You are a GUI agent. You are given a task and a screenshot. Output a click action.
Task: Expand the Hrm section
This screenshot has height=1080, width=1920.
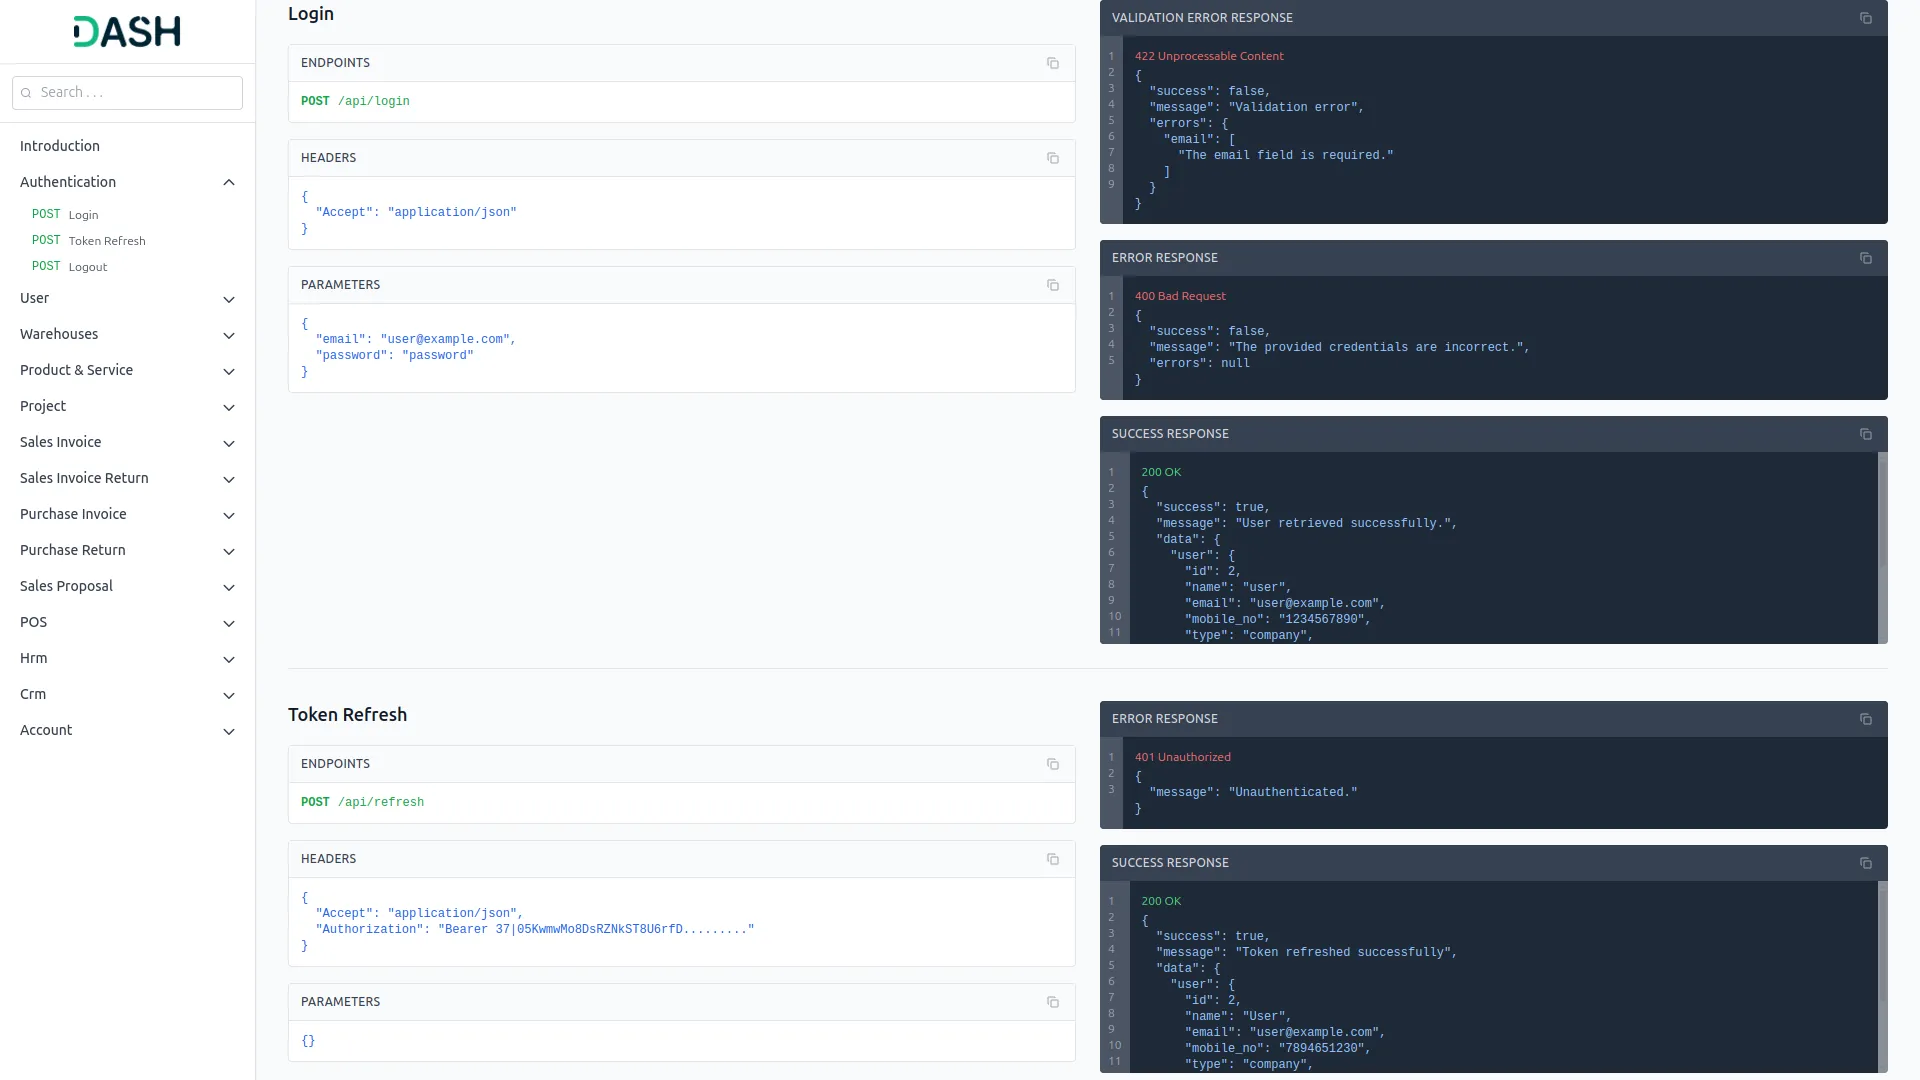[x=127, y=658]
